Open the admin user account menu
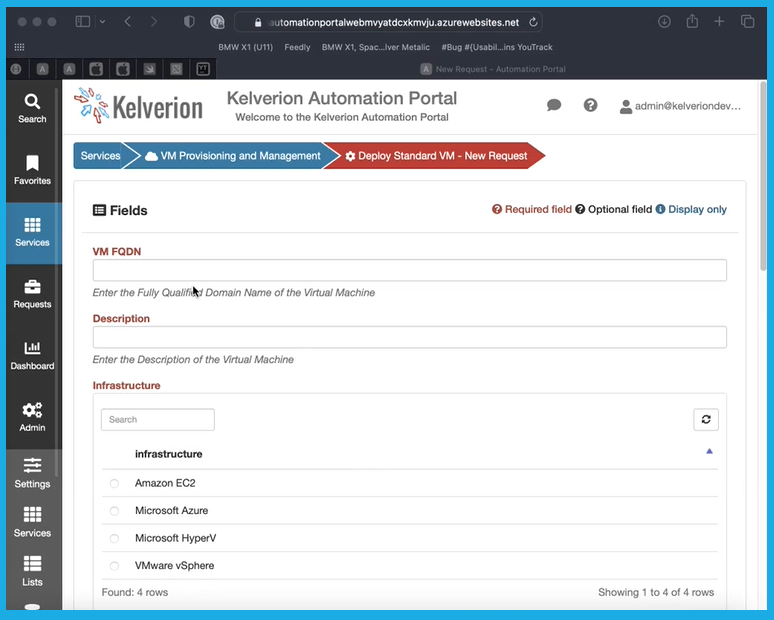Image resolution: width=774 pixels, height=620 pixels. click(x=680, y=106)
